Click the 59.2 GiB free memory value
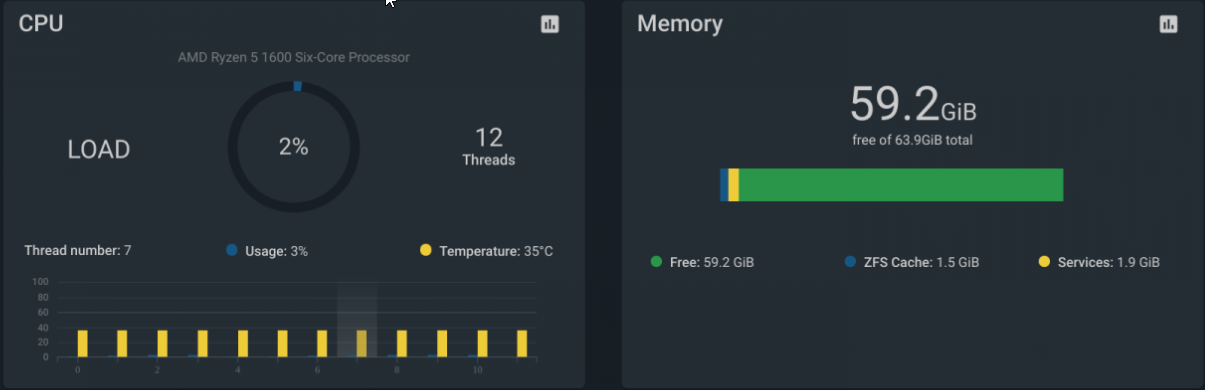 click(x=913, y=104)
